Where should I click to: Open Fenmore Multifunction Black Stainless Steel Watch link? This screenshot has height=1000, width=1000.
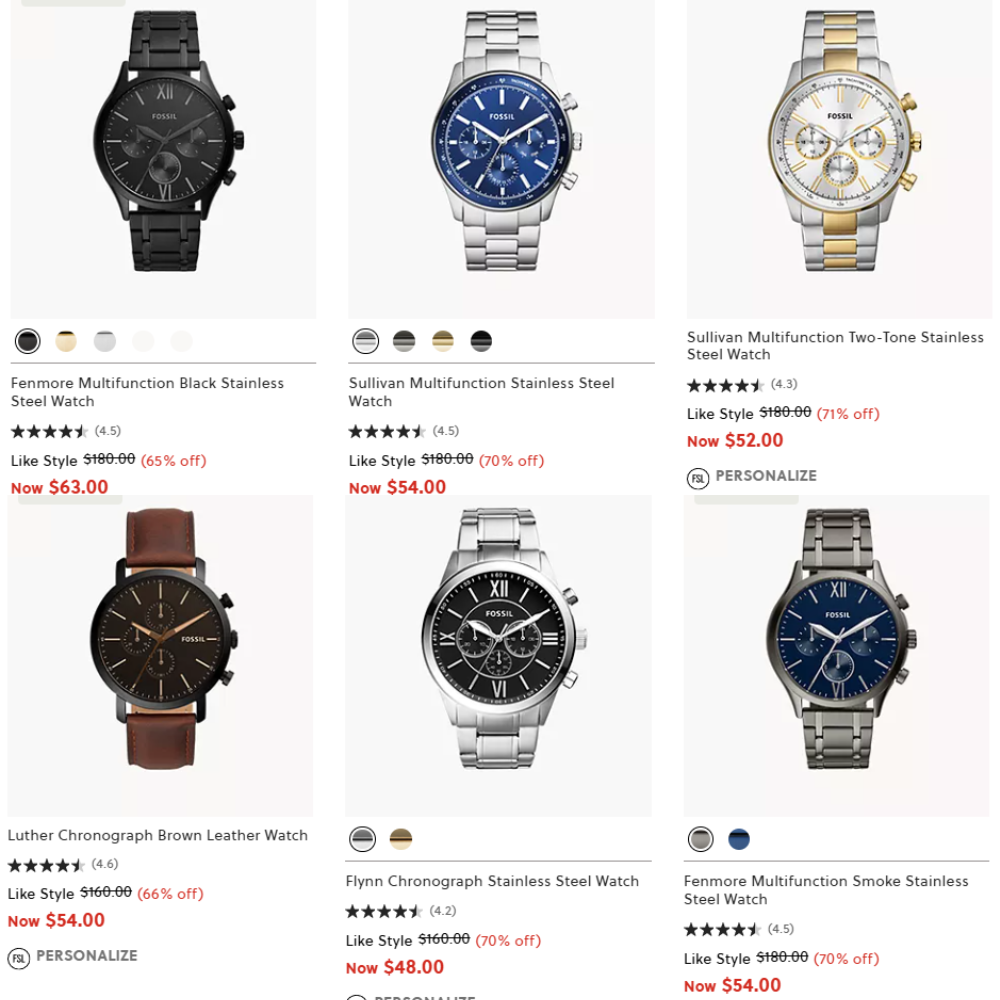(147, 392)
